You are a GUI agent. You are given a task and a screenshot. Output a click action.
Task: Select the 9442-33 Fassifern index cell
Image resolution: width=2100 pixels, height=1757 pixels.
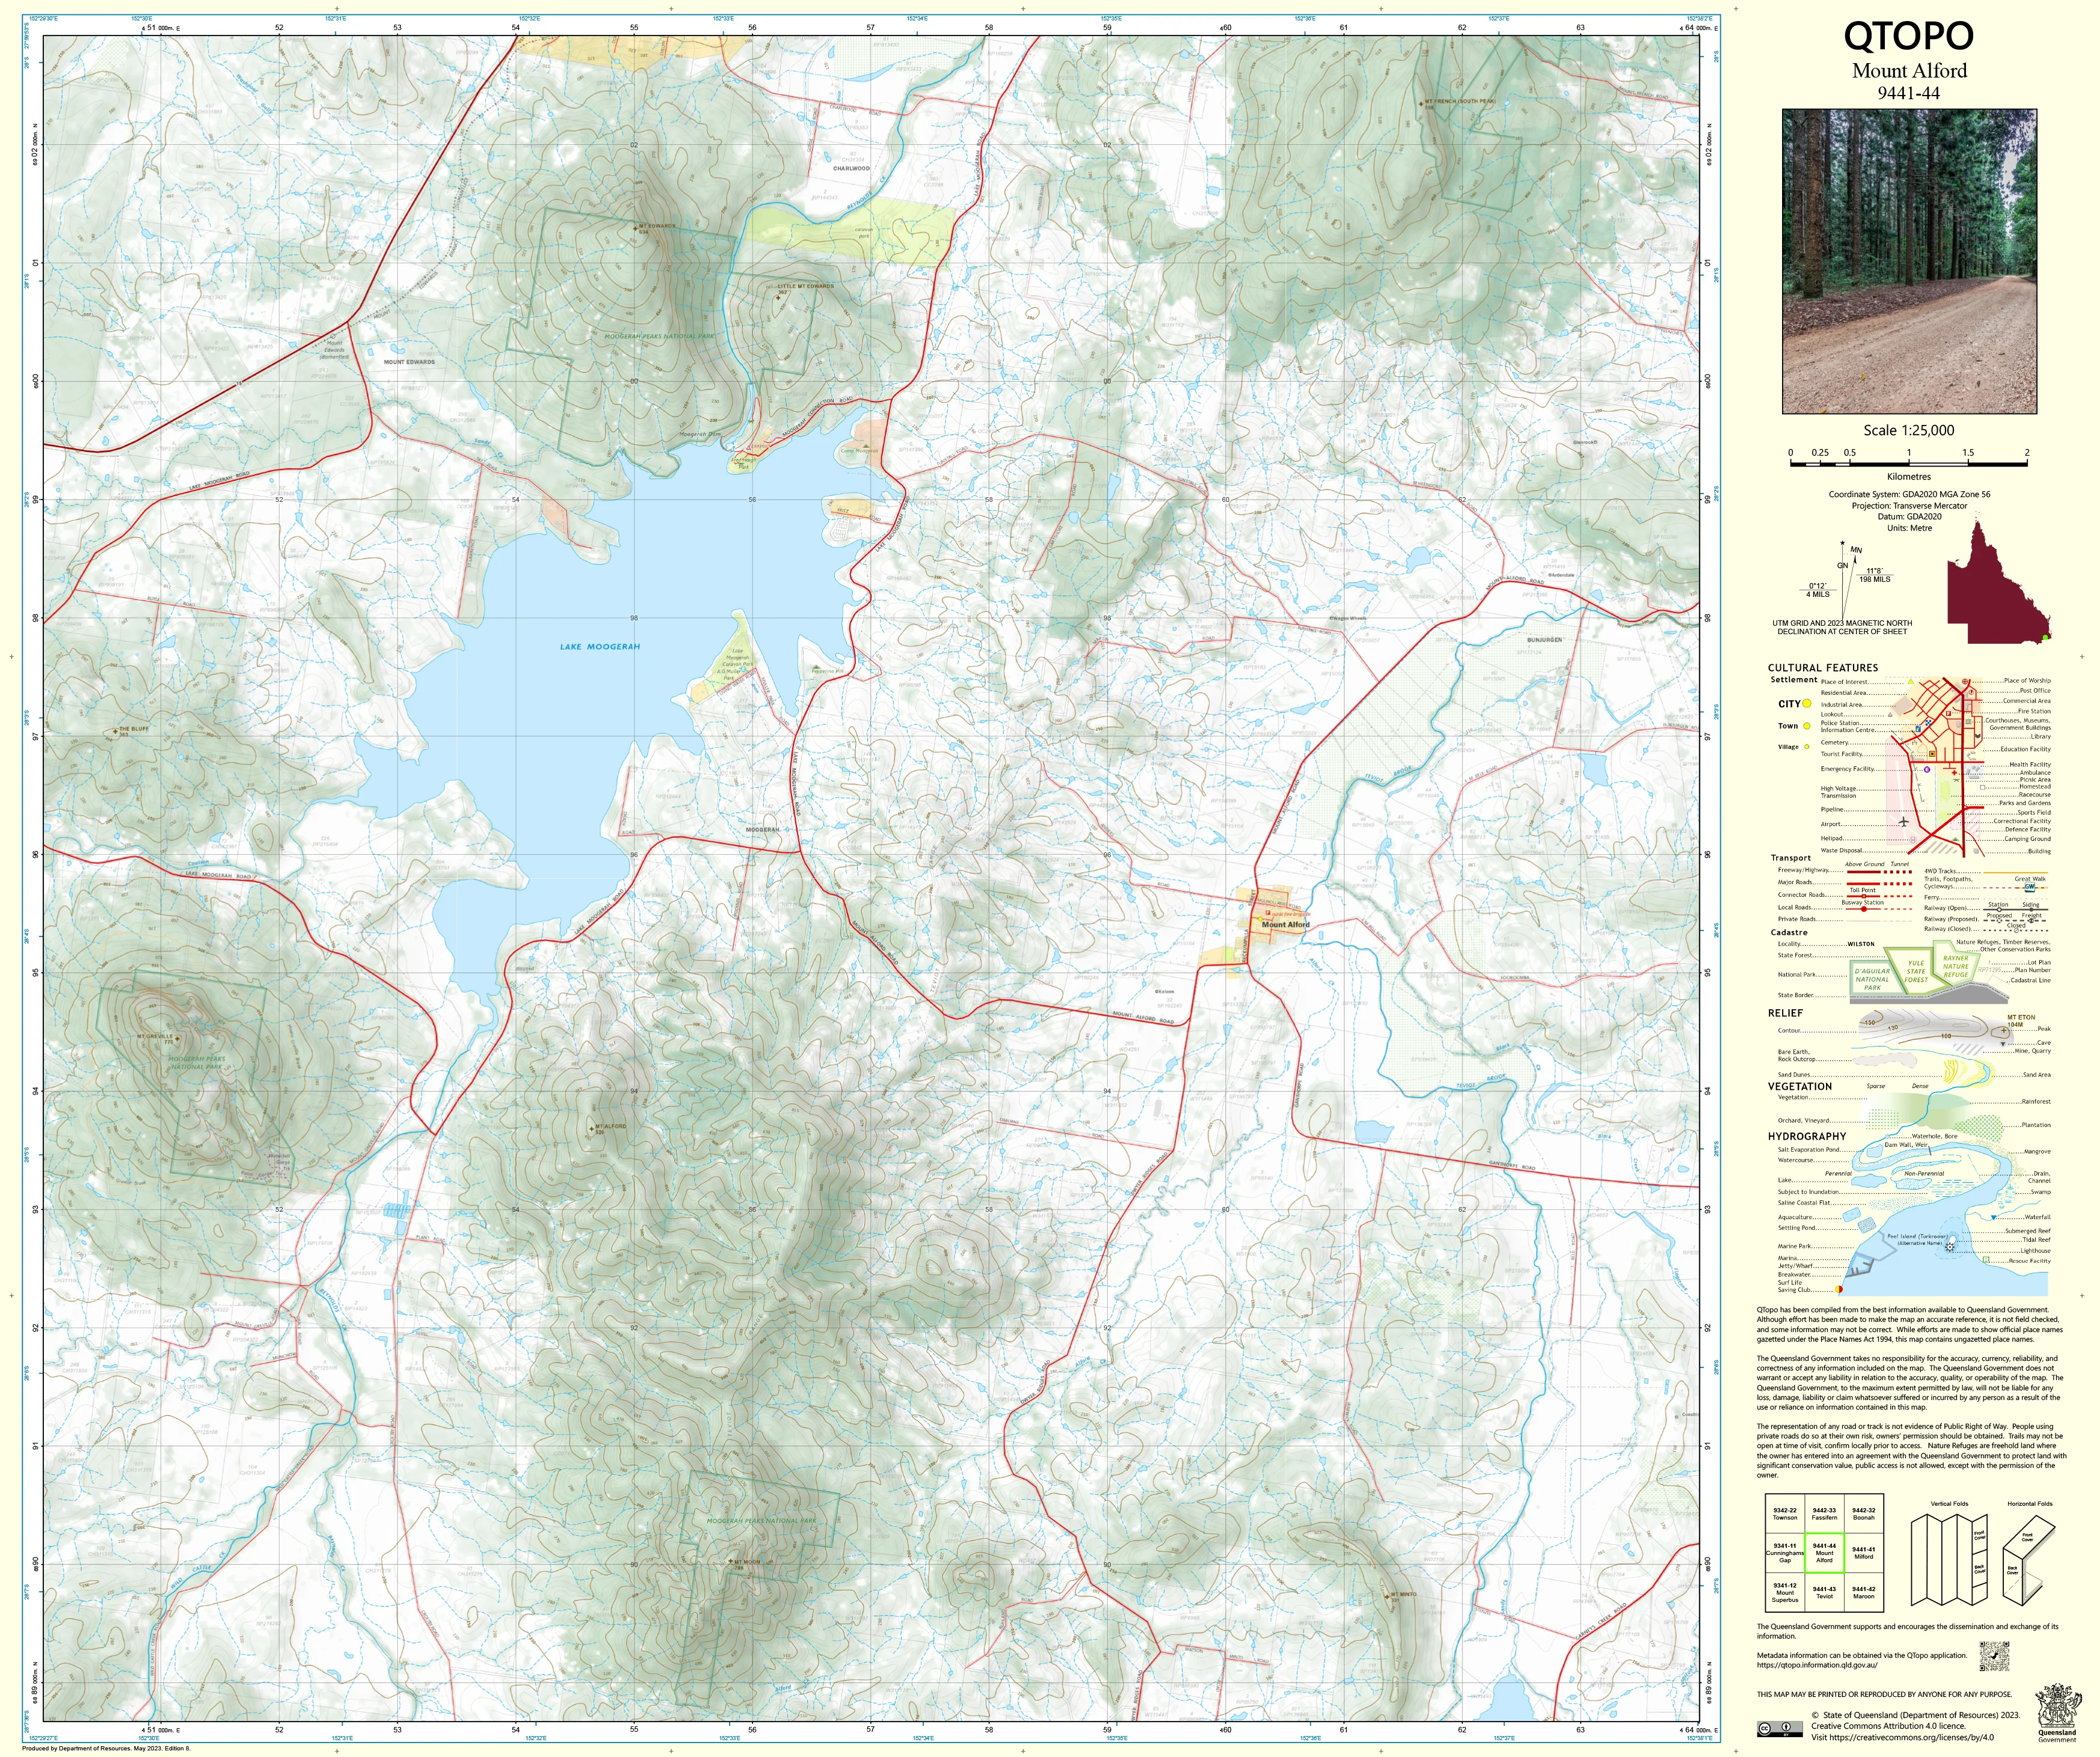click(x=1824, y=1514)
